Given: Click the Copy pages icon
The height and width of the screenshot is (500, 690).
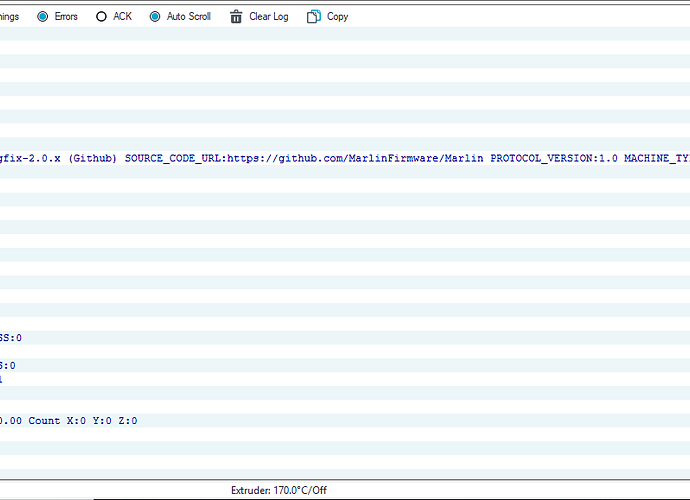Looking at the screenshot, I should (x=314, y=17).
